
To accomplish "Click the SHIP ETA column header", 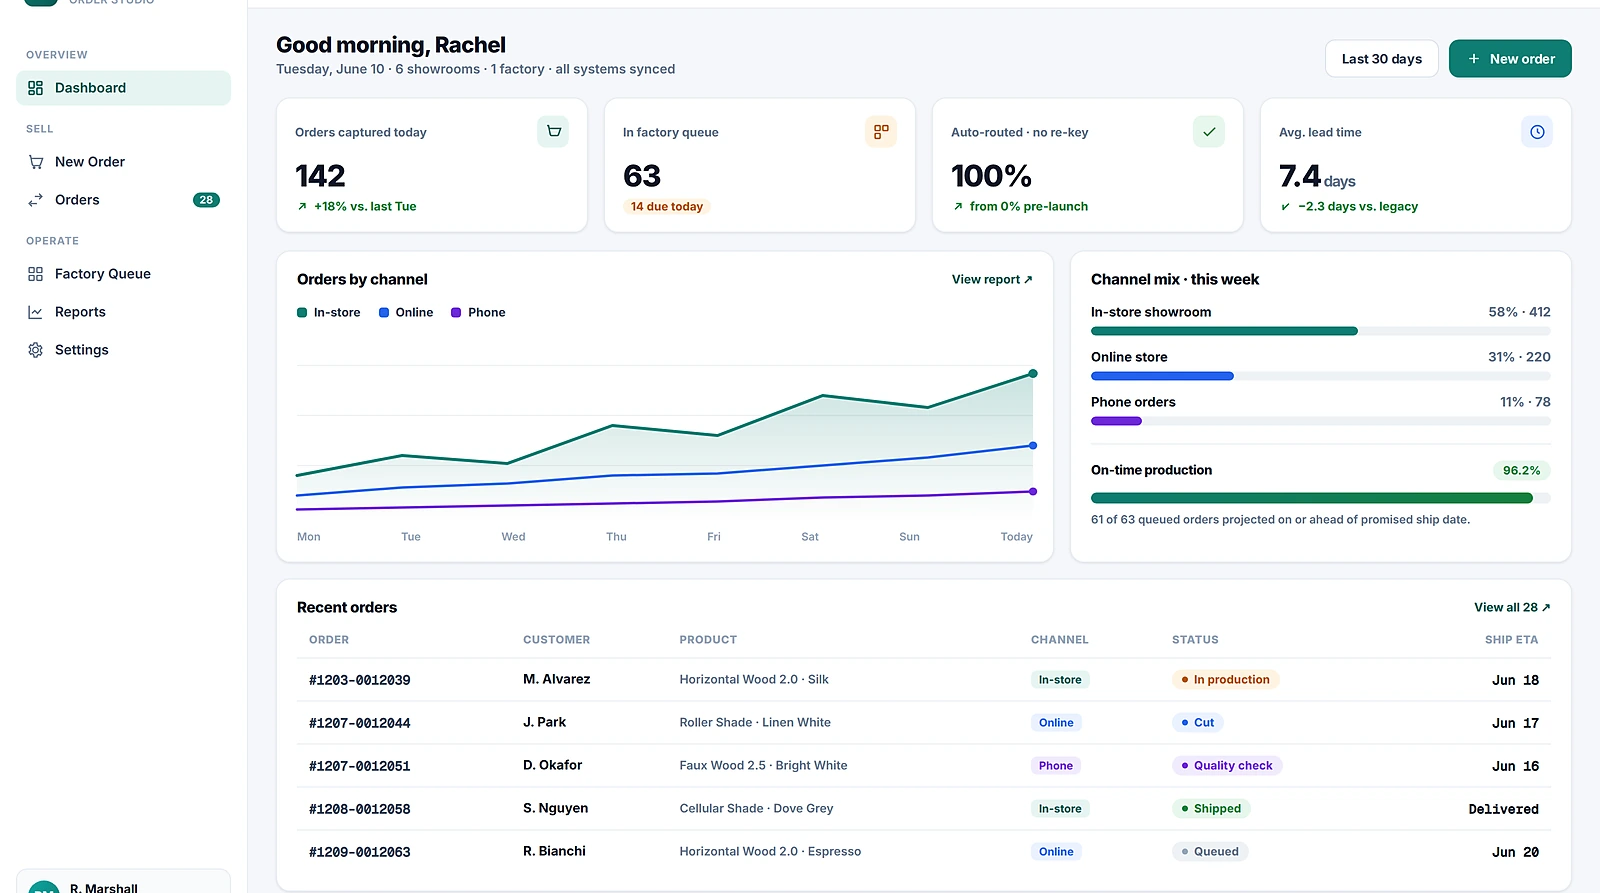I will (x=1511, y=640).
